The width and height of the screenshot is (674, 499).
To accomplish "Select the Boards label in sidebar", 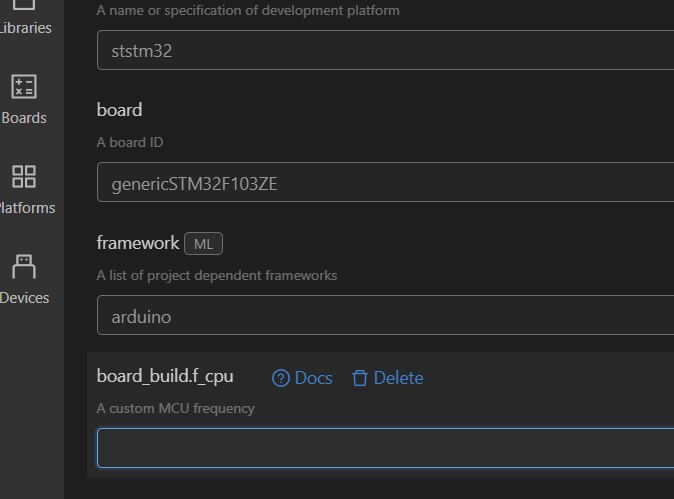I will 25,118.
